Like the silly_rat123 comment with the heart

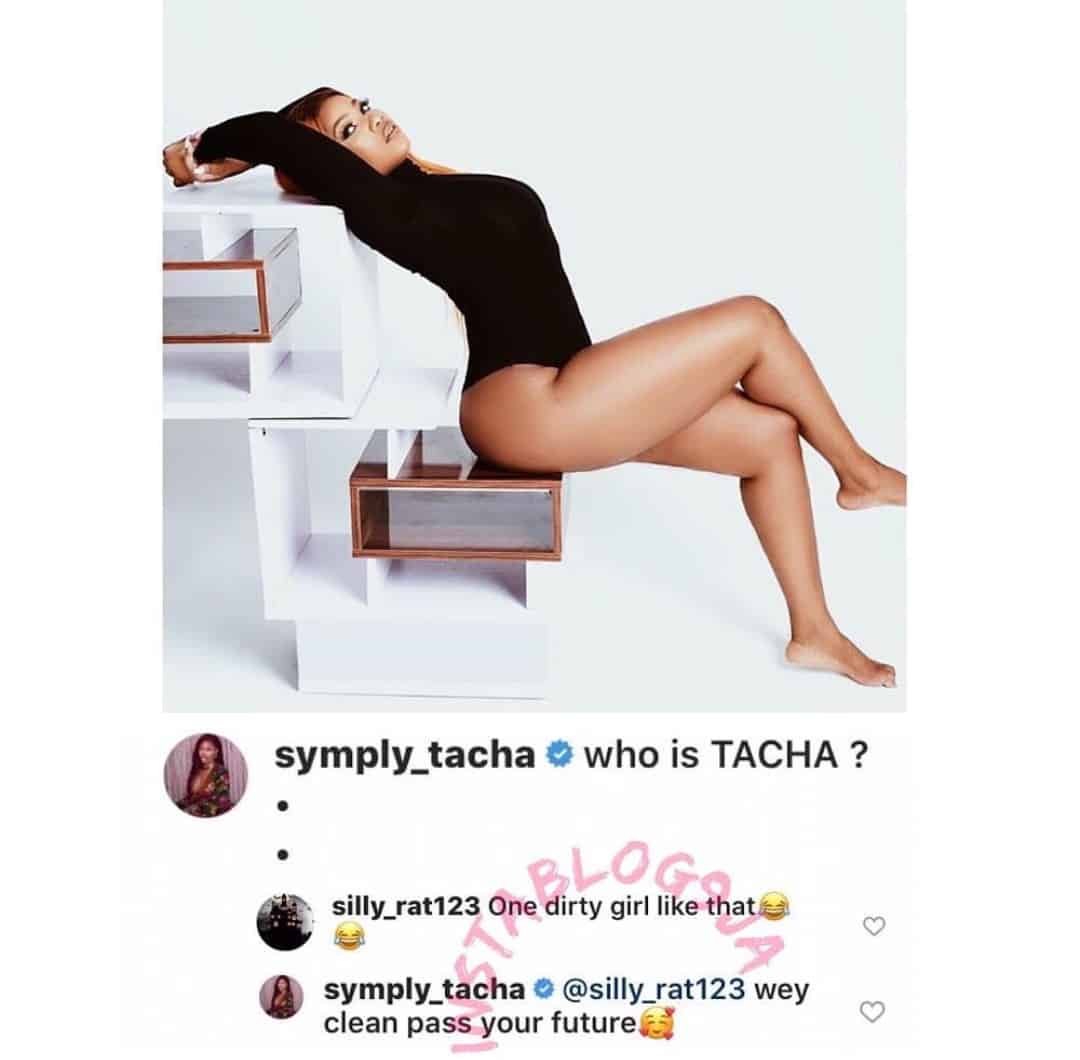click(x=873, y=926)
